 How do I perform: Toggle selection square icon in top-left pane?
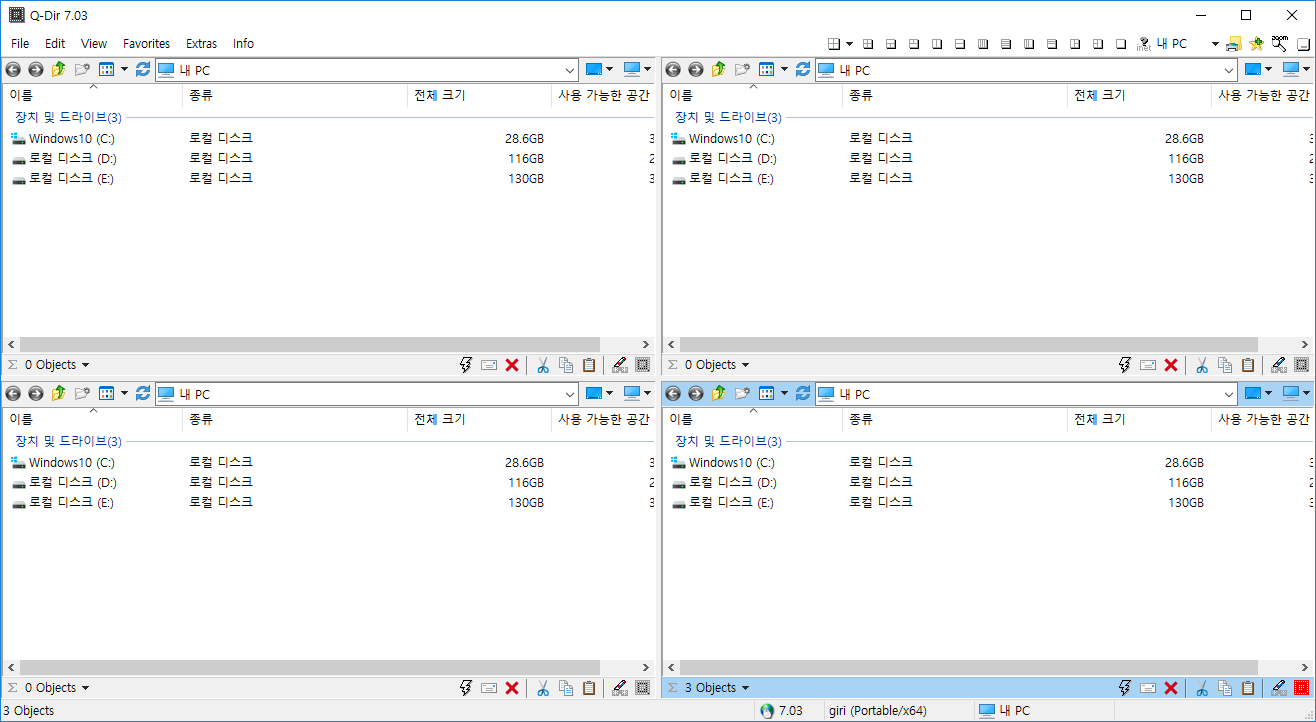[x=642, y=365]
